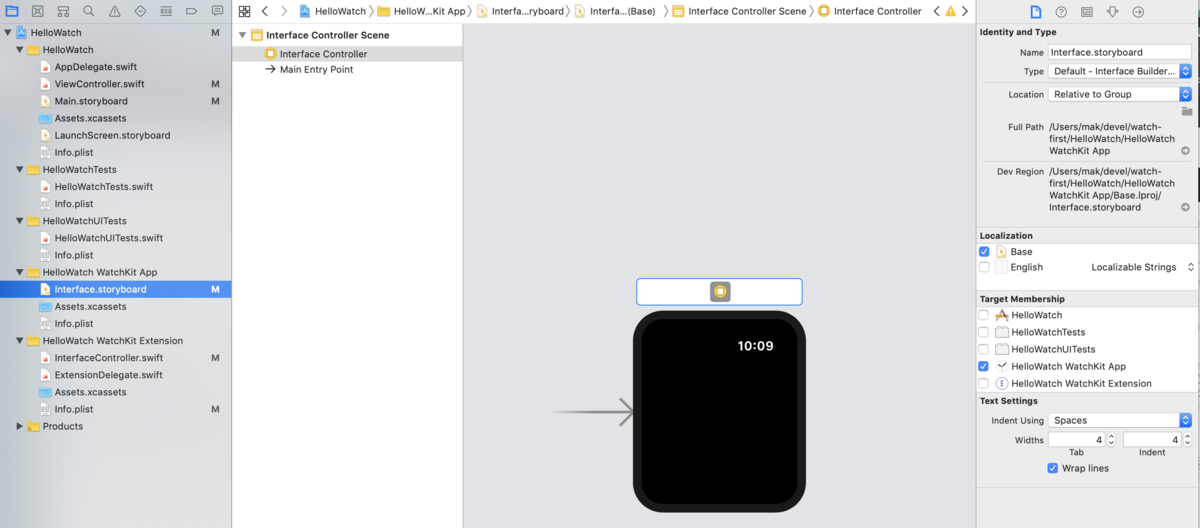Click HelloWatch in the jump bar
The height and width of the screenshot is (528, 1200).
pos(333,11)
